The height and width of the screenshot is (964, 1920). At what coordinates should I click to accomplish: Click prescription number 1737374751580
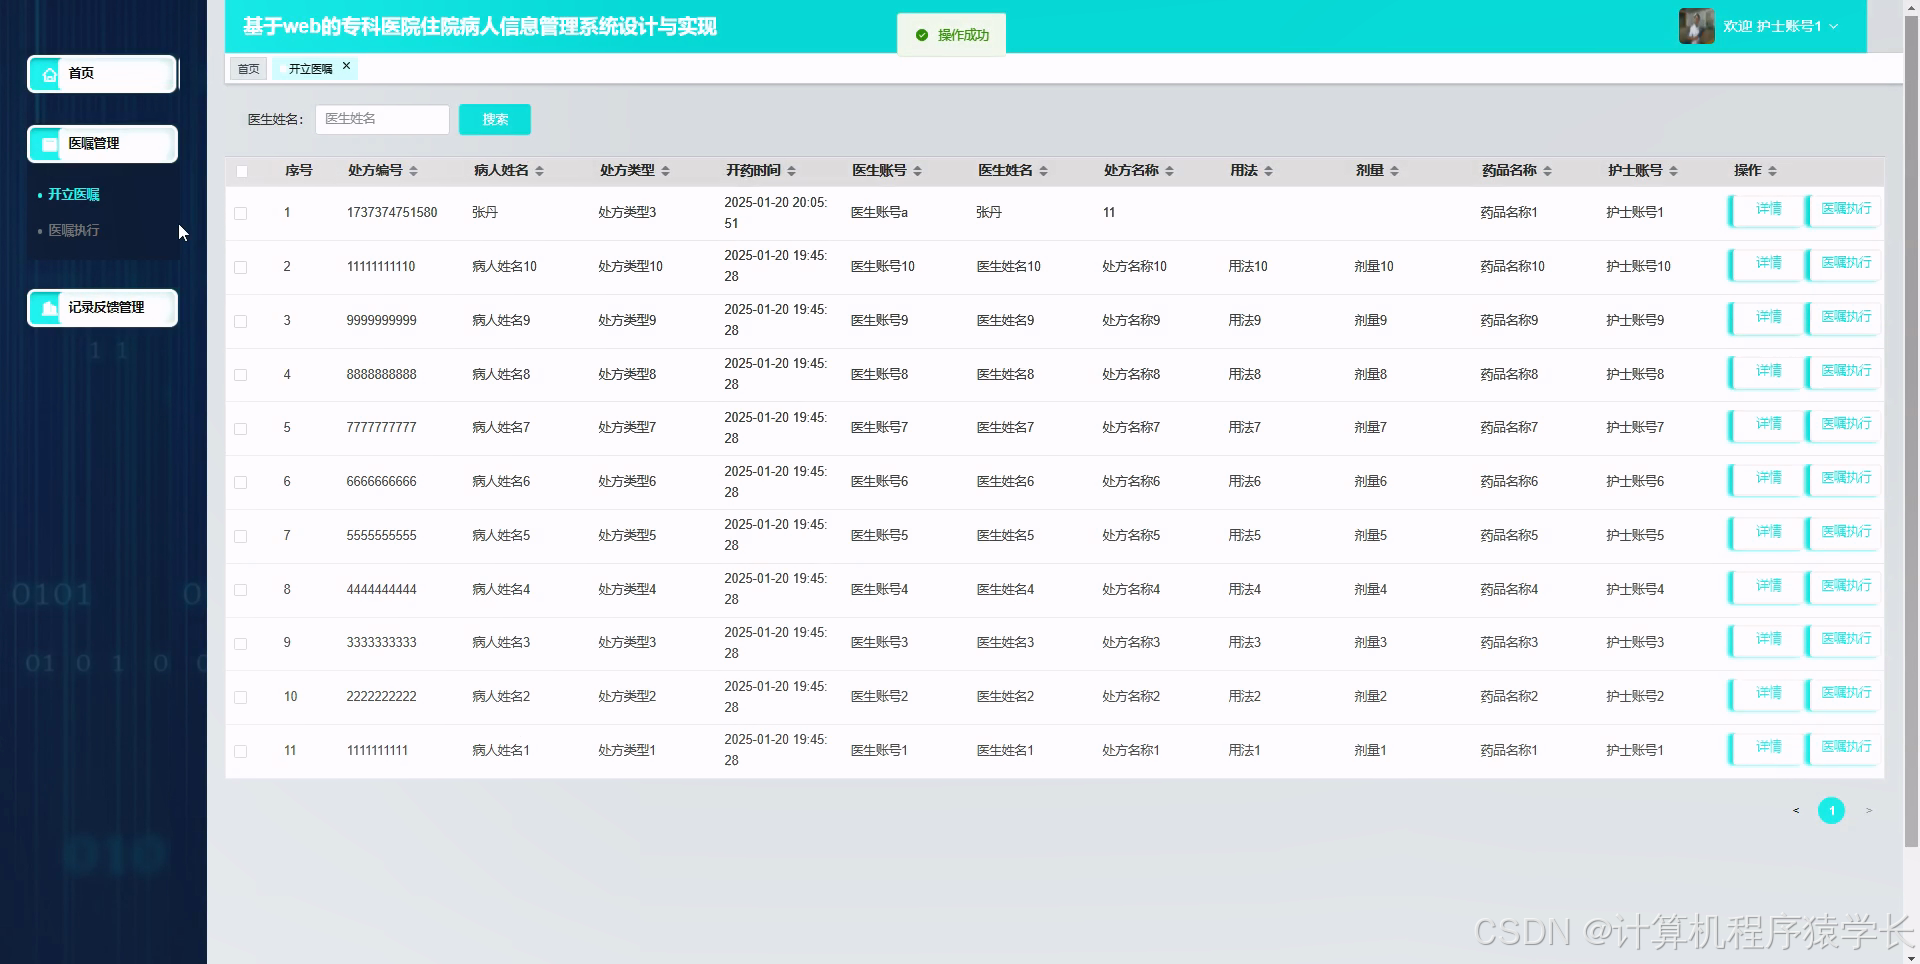coord(392,213)
